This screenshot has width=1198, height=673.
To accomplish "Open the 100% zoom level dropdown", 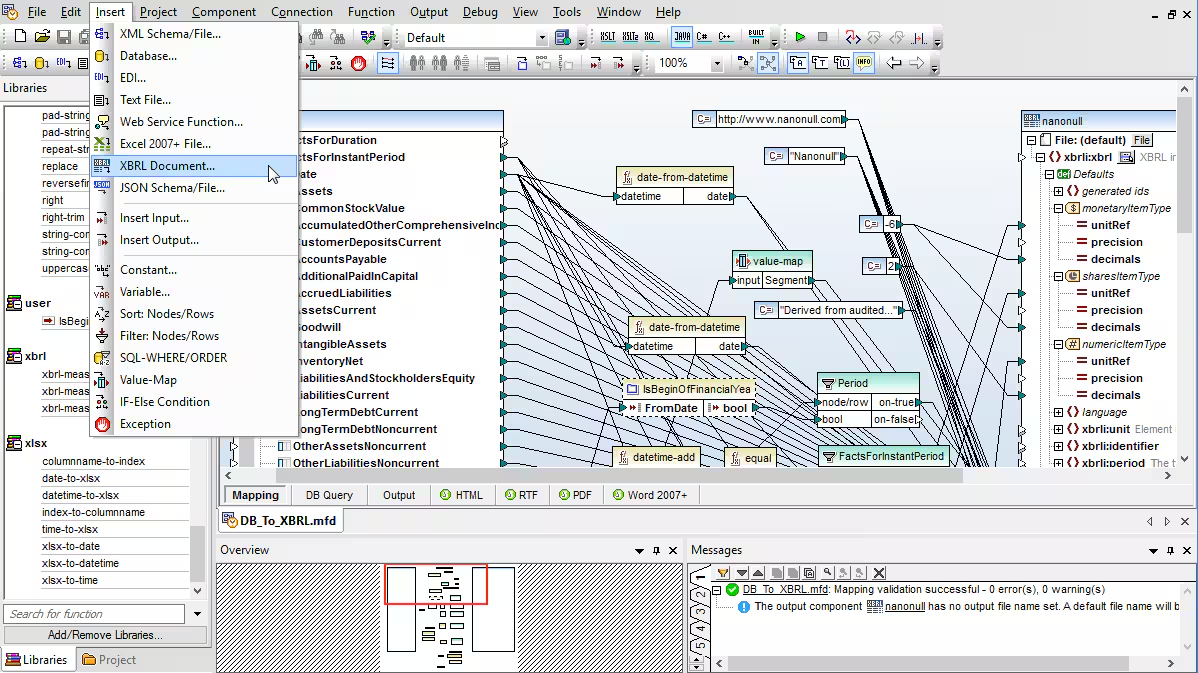I will tap(717, 63).
